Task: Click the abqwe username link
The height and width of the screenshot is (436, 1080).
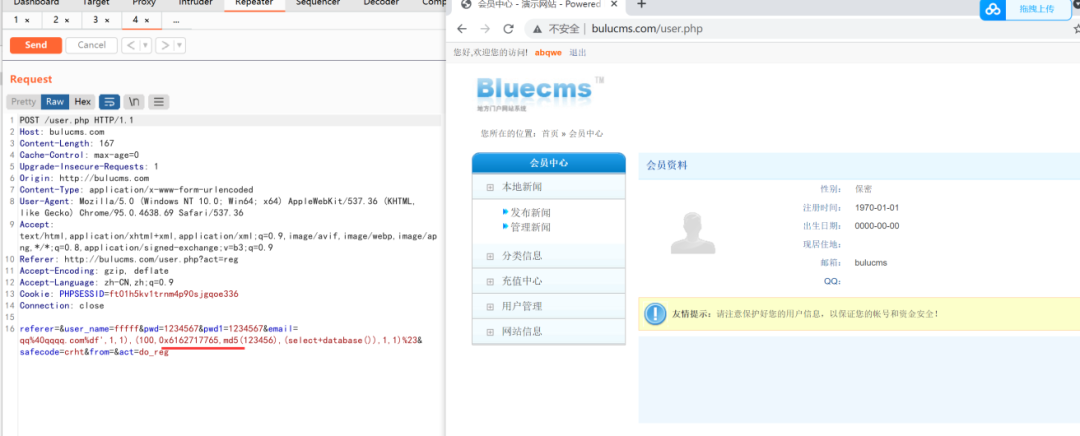Action: [x=548, y=52]
